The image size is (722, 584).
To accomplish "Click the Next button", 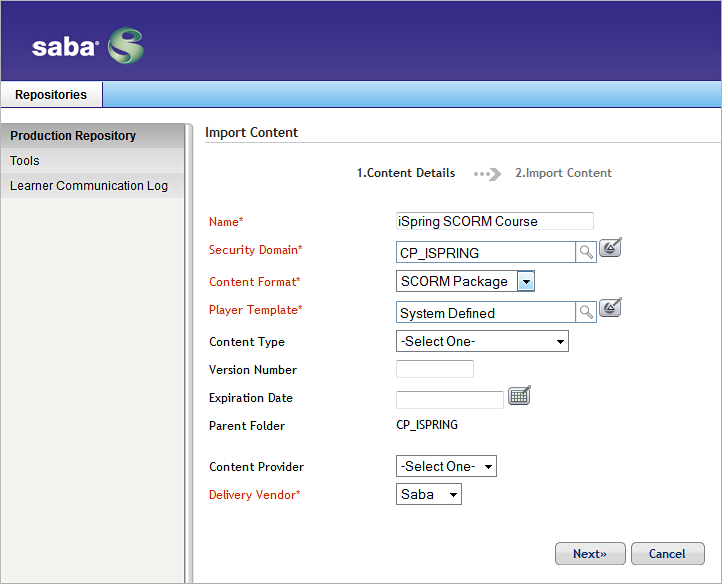I will pos(590,554).
